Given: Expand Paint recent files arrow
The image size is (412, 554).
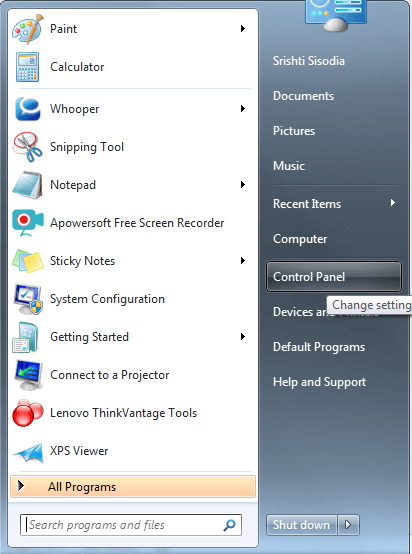Looking at the screenshot, I should [x=243, y=29].
